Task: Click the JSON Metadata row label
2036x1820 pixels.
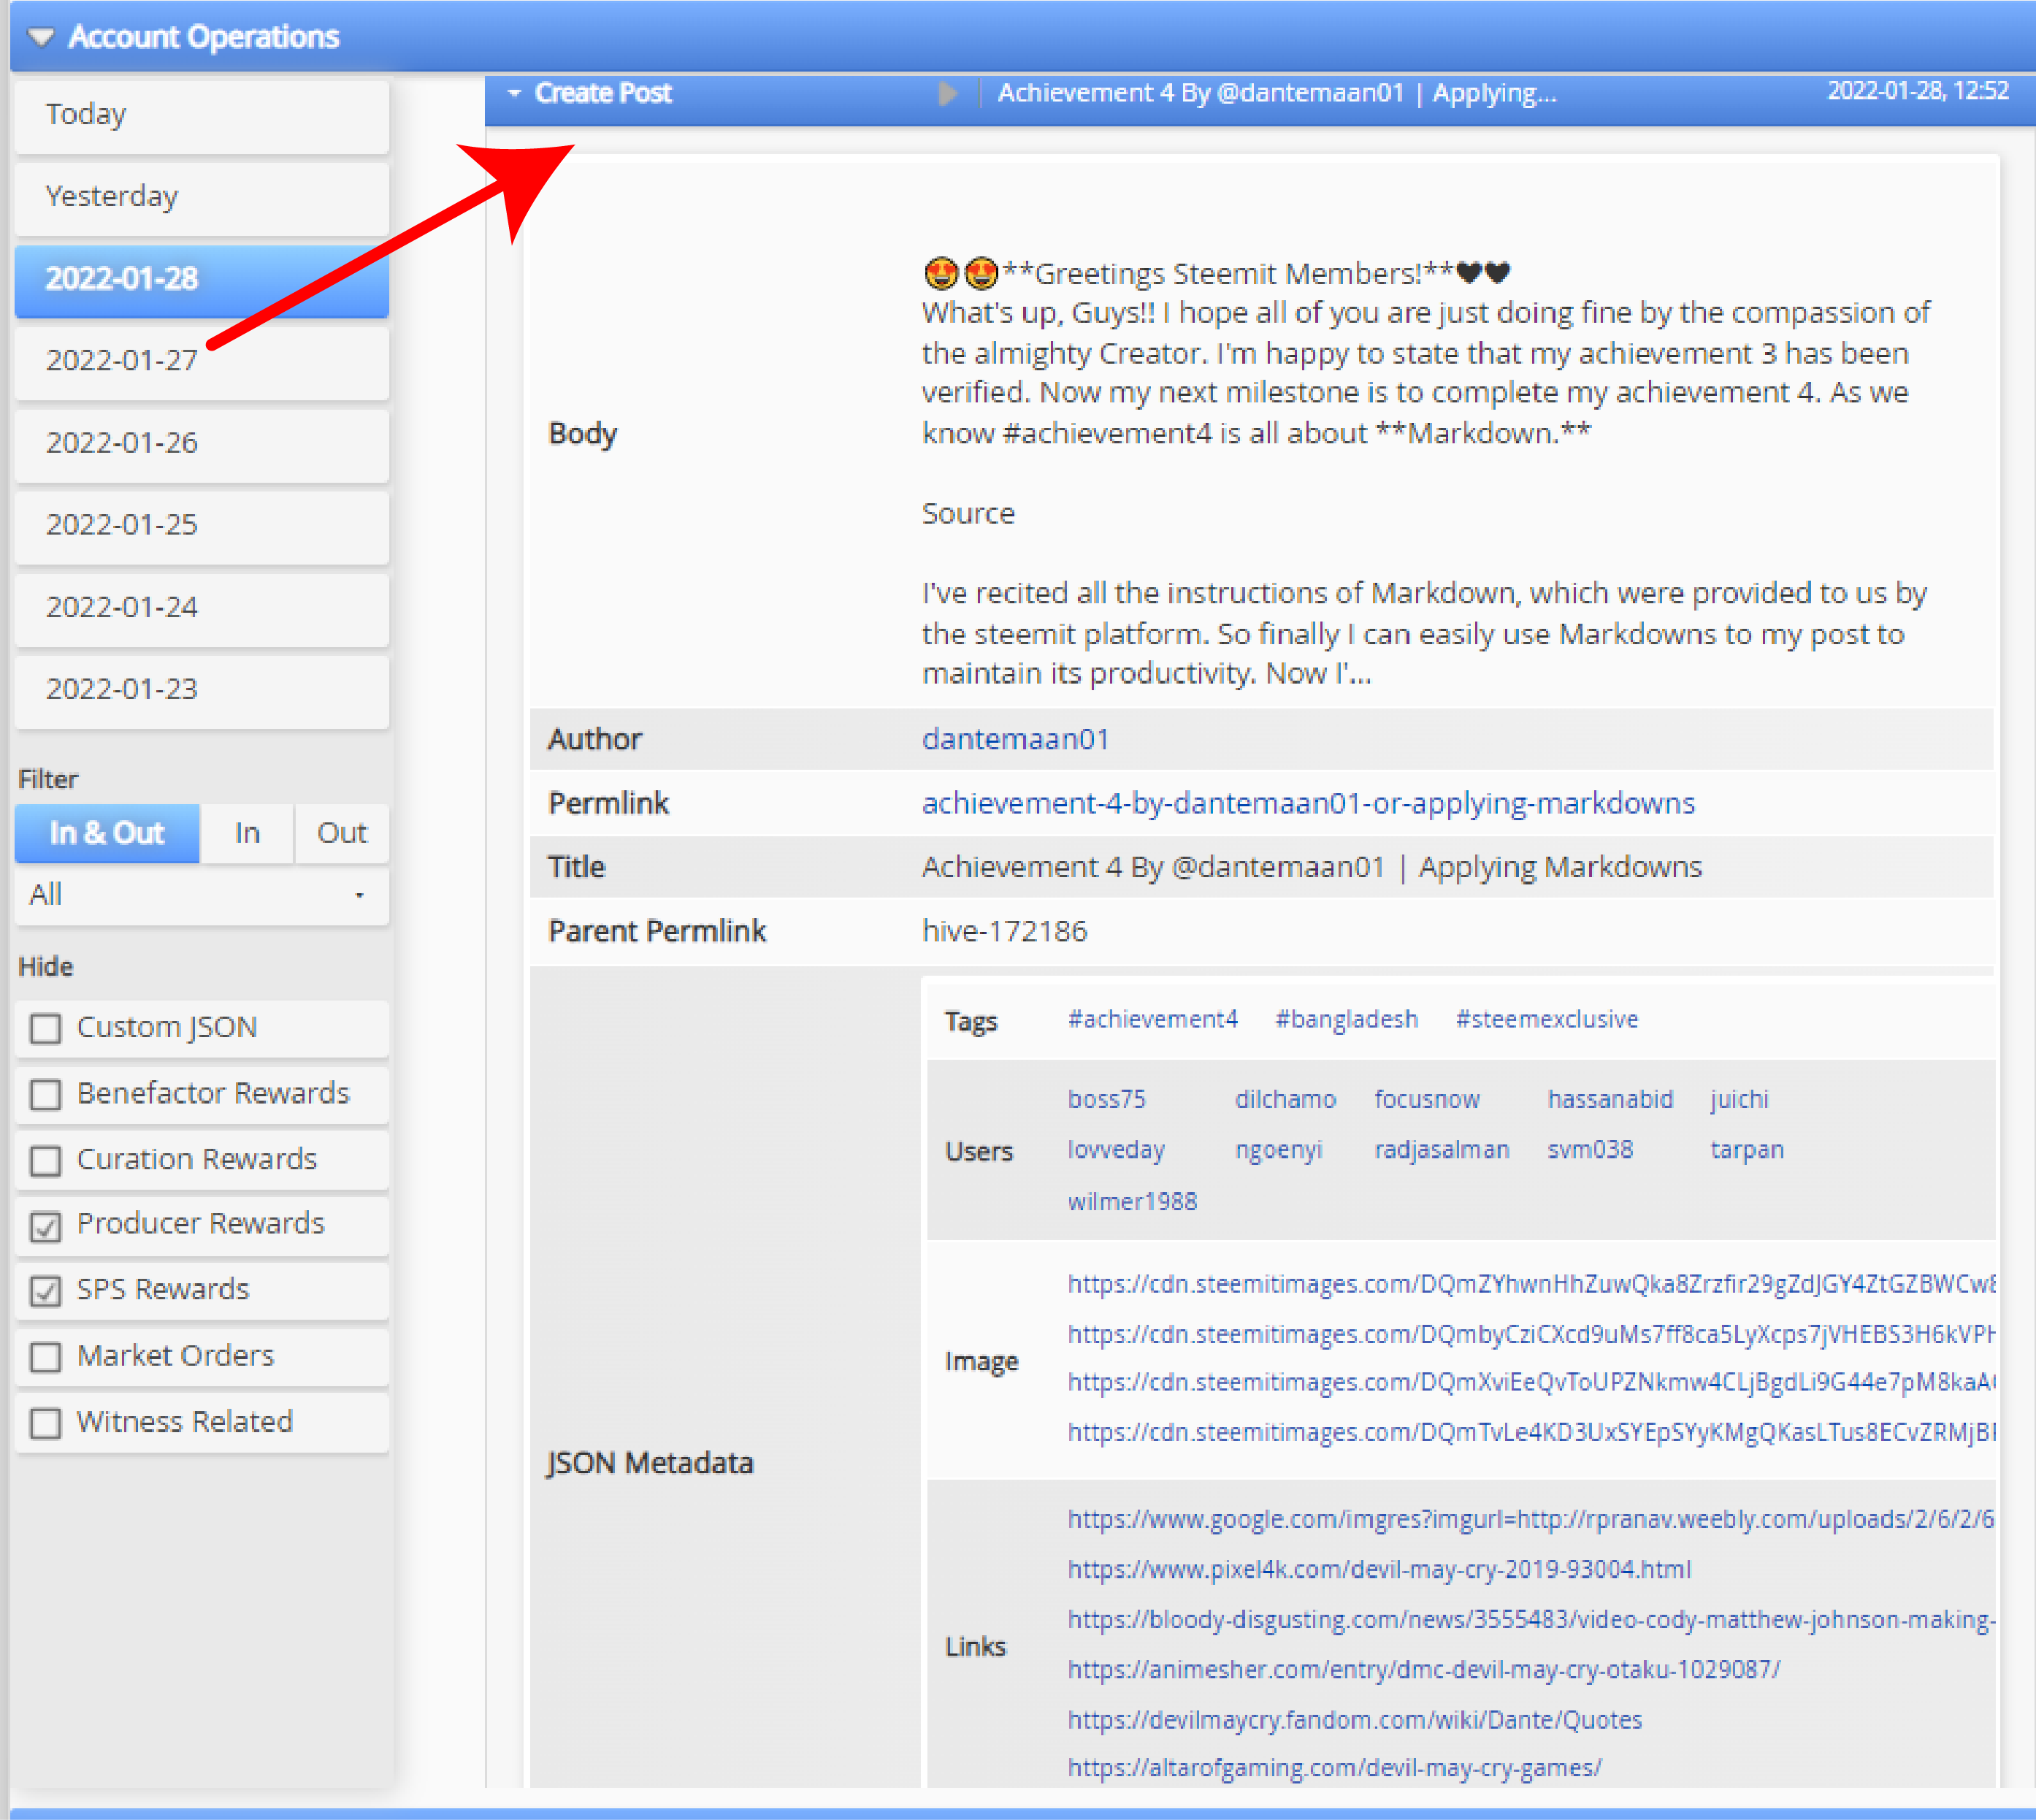Action: pos(650,1463)
